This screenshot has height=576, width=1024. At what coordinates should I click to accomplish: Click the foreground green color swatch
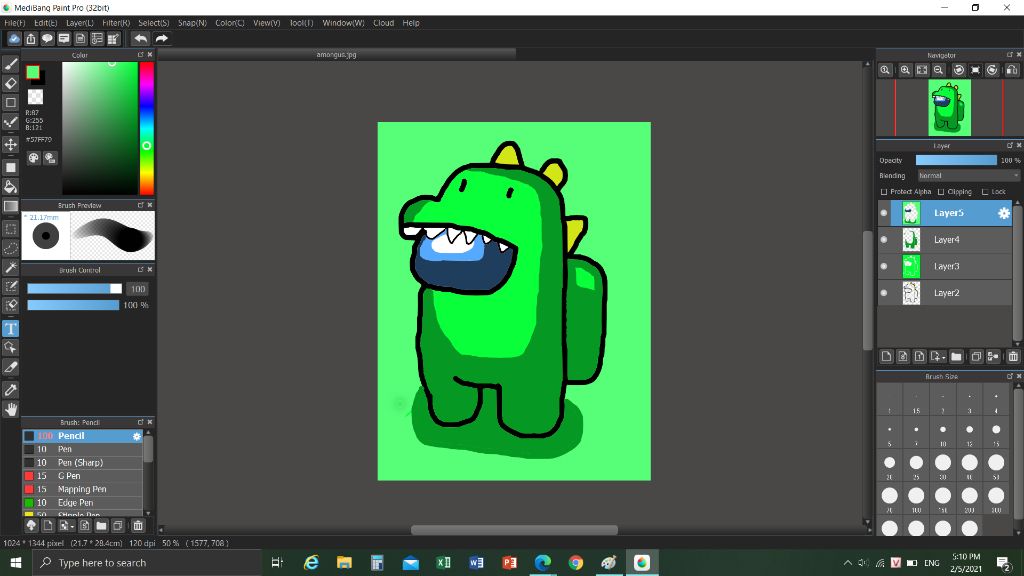click(x=33, y=72)
